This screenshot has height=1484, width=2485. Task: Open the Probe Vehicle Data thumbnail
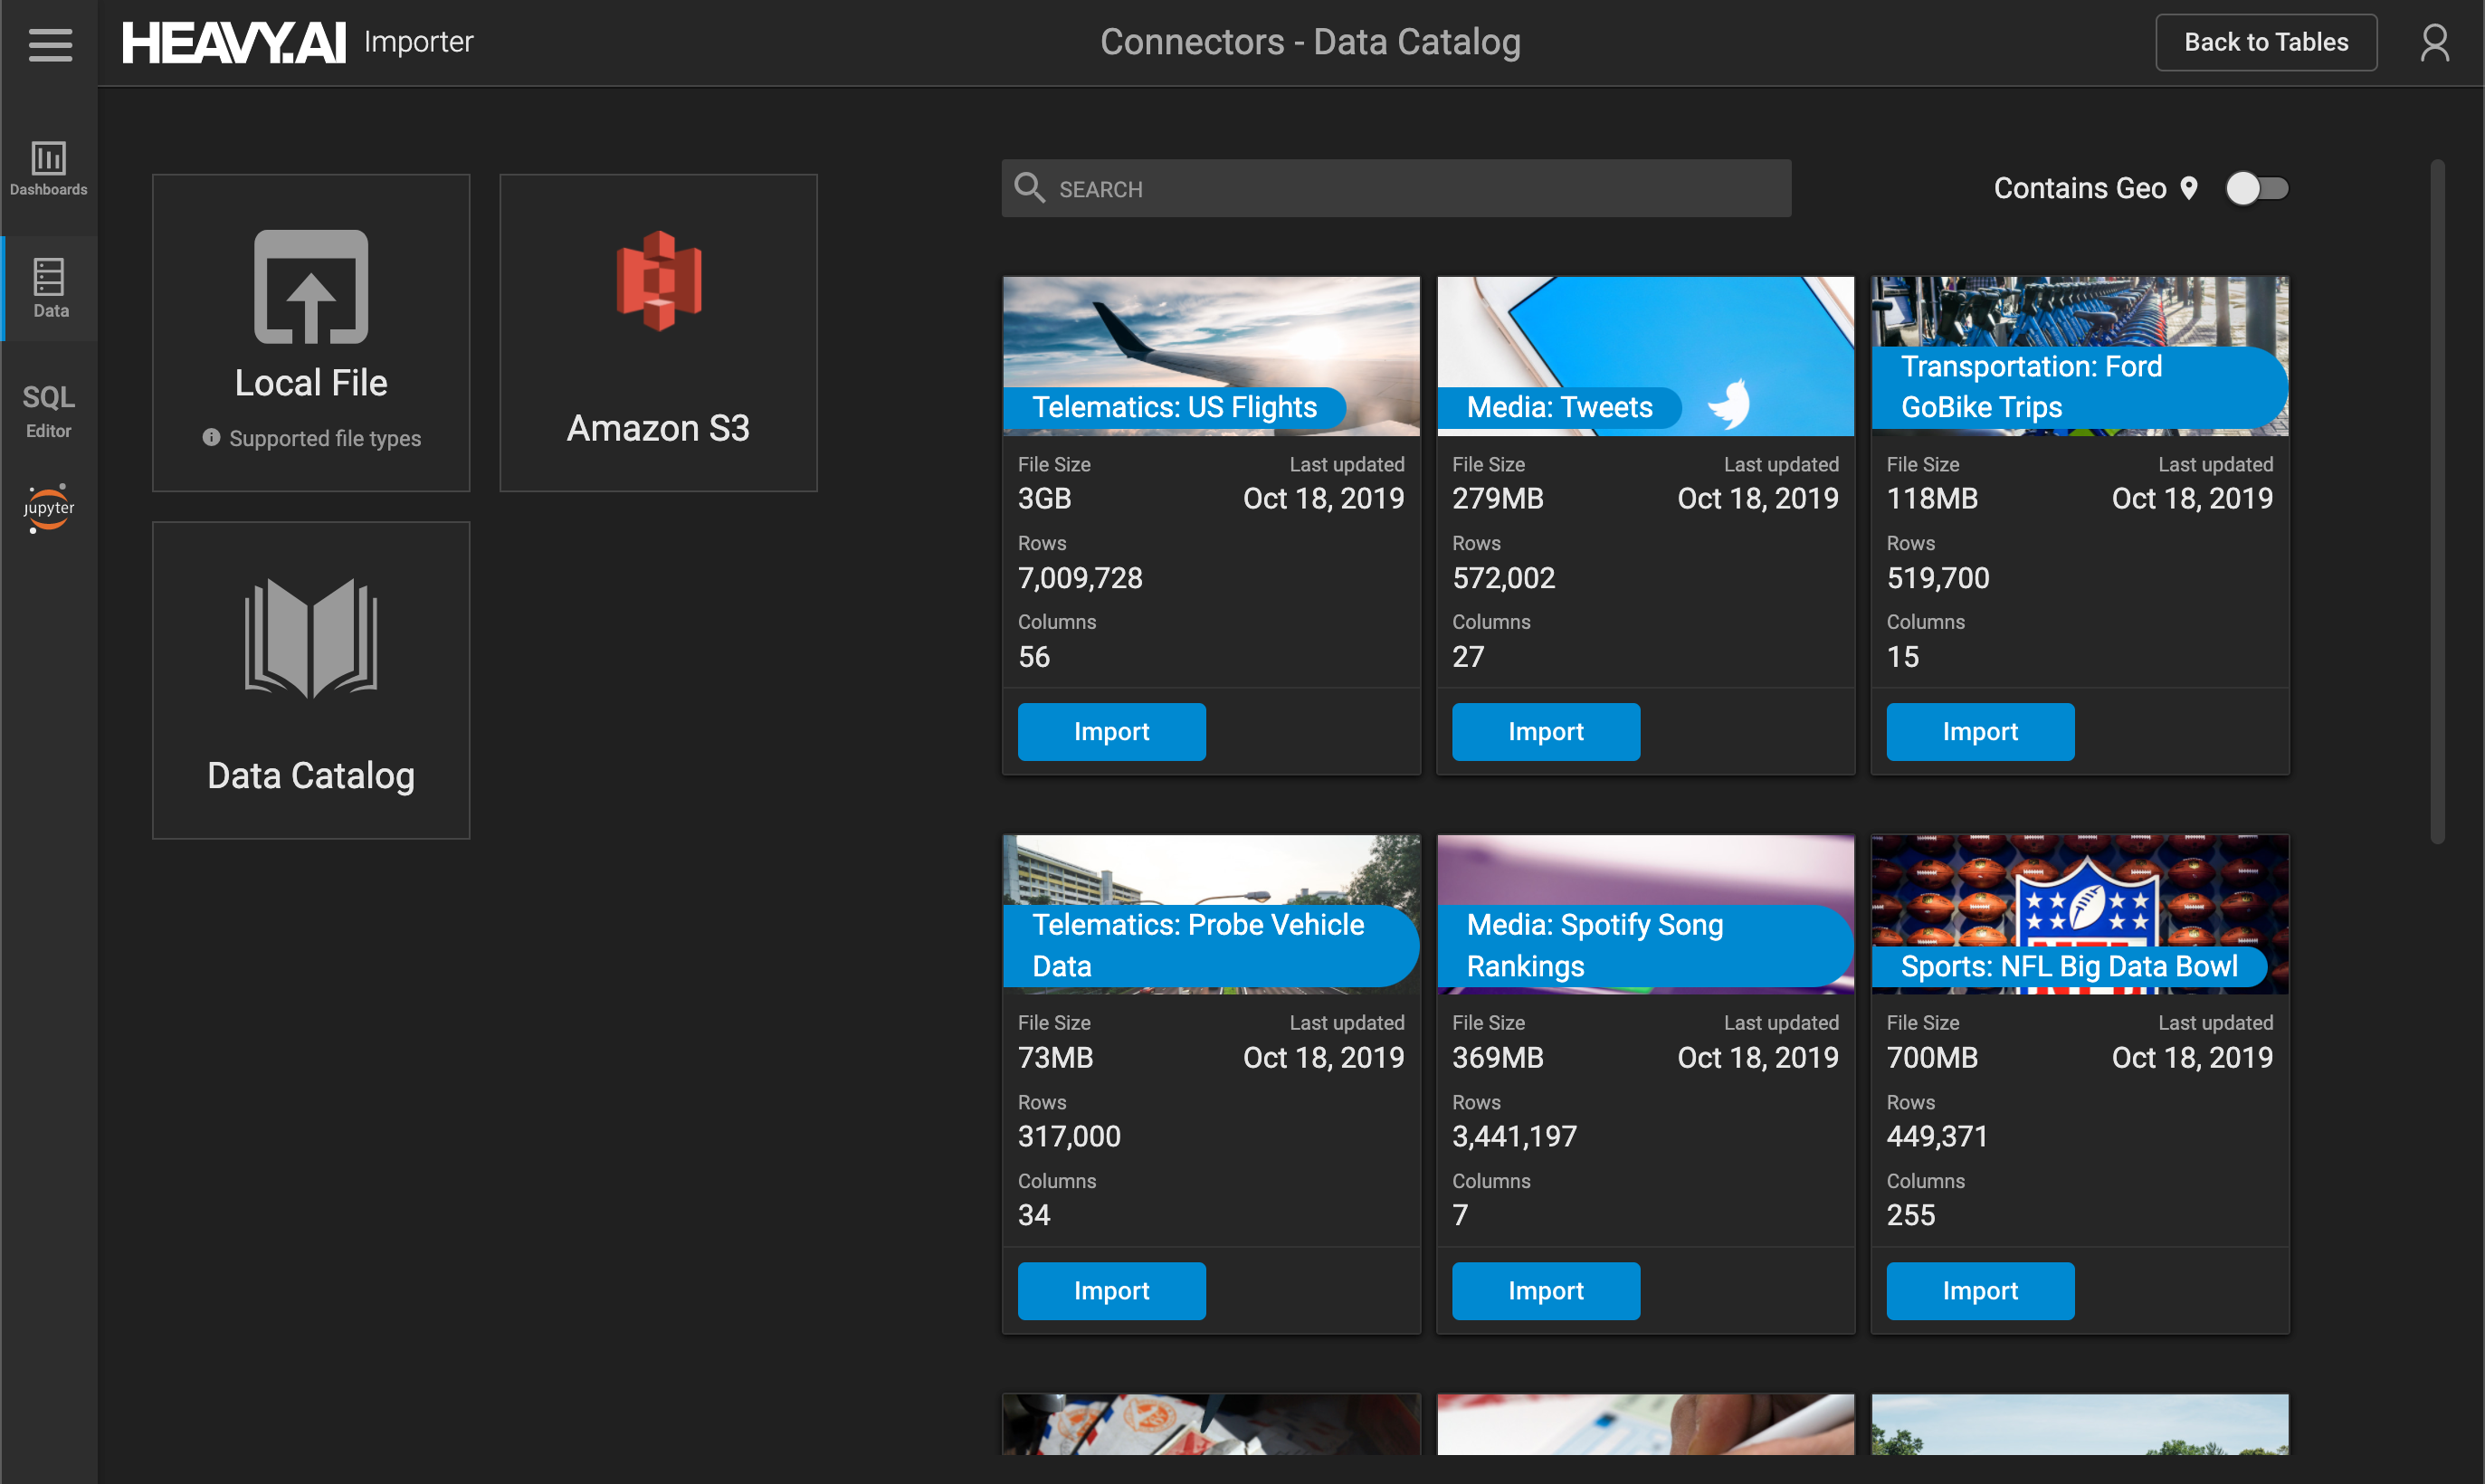coord(1211,914)
